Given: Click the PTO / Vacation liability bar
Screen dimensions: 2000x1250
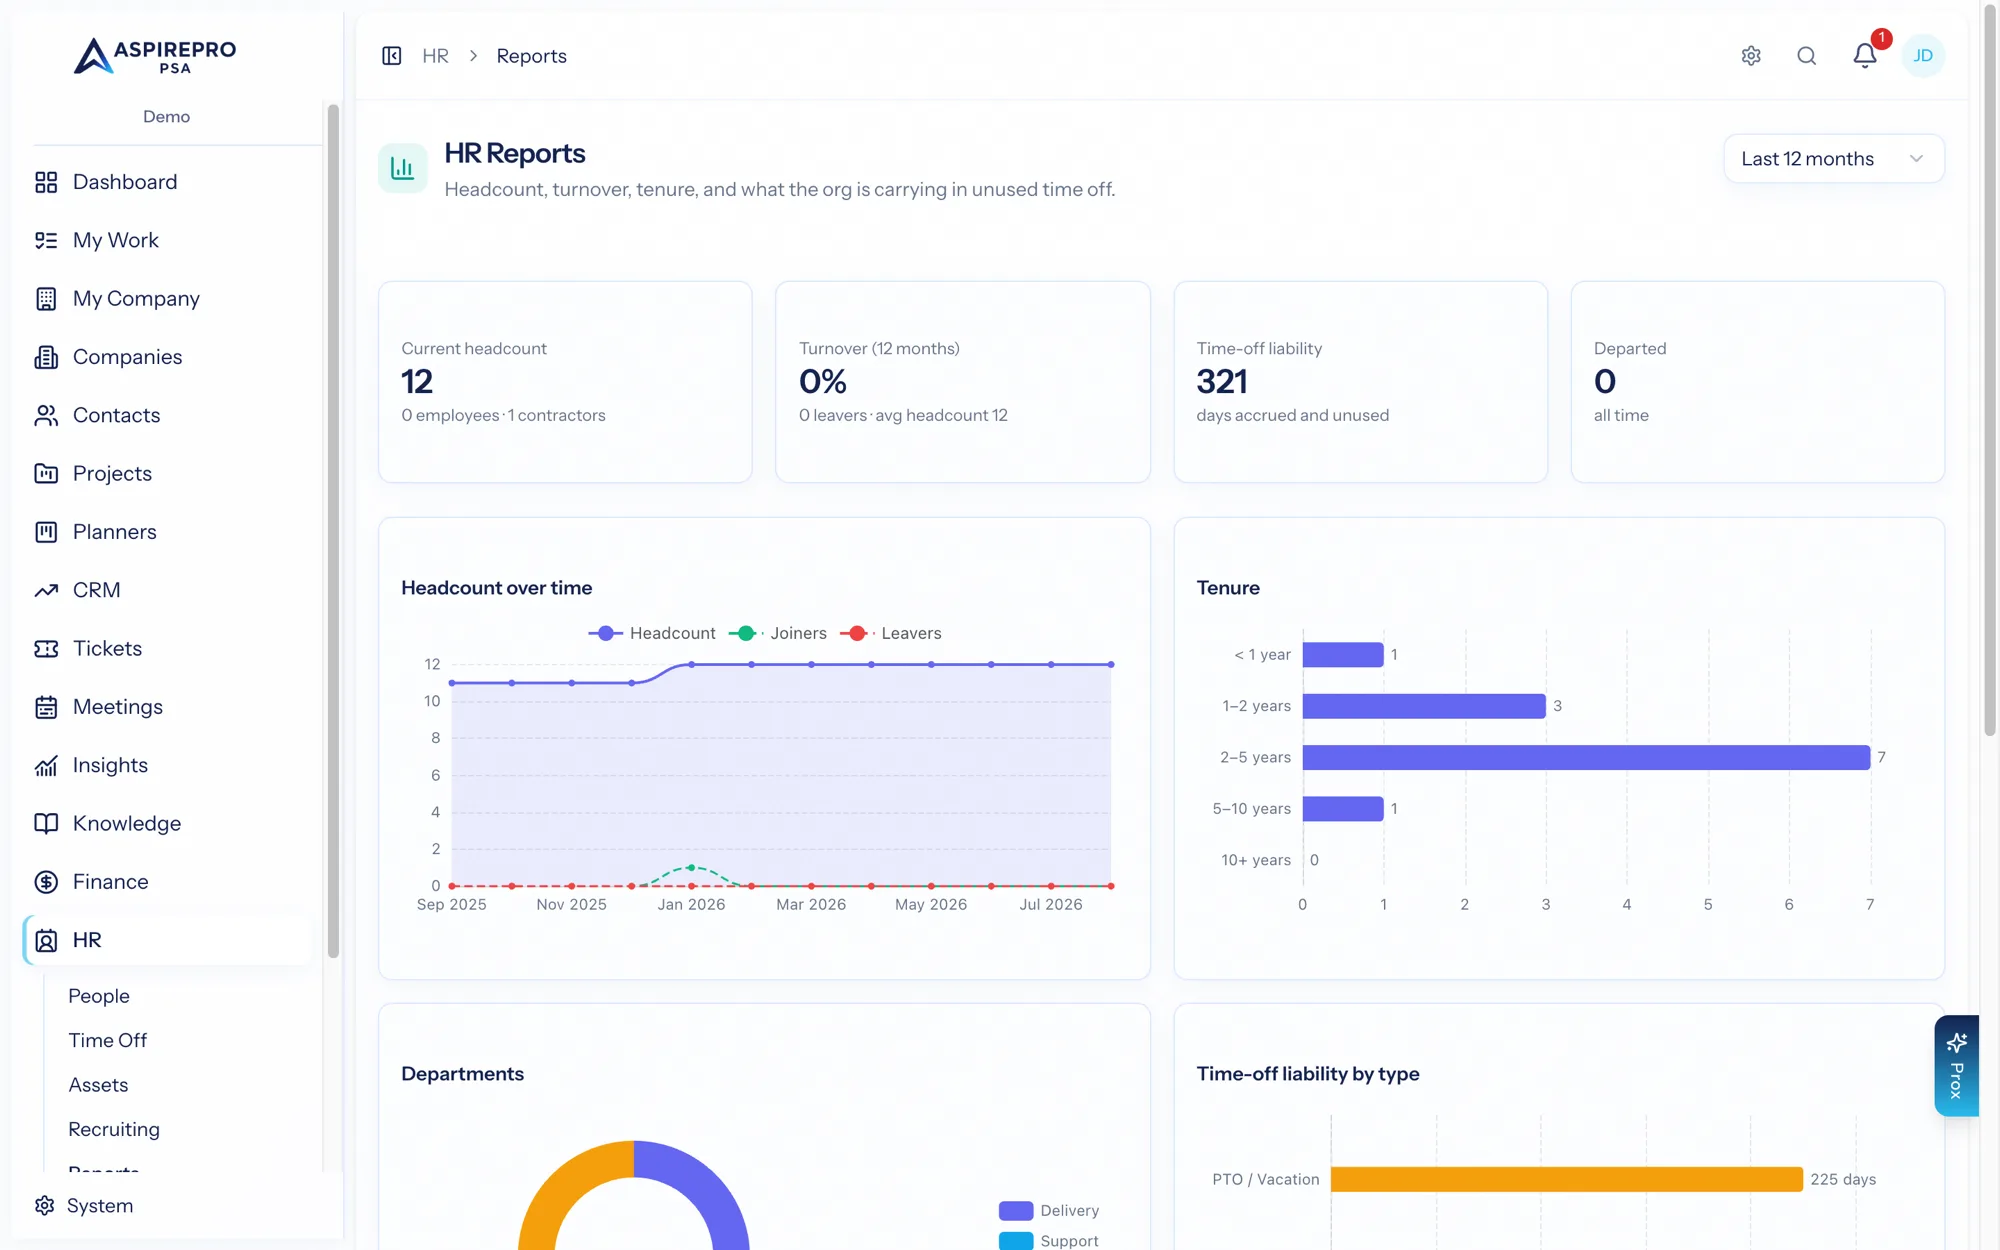Looking at the screenshot, I should pos(1567,1179).
